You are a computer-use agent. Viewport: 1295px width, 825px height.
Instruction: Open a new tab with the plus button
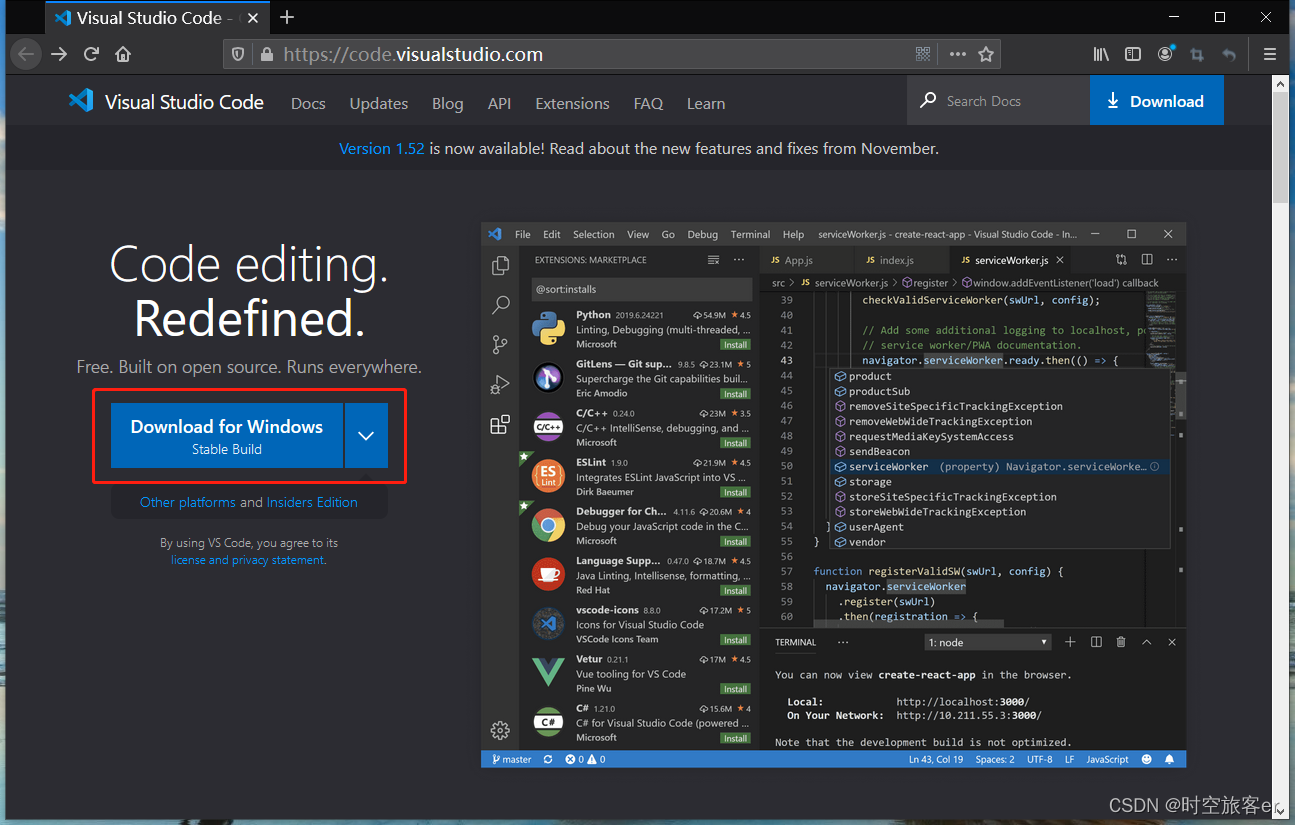[x=287, y=17]
